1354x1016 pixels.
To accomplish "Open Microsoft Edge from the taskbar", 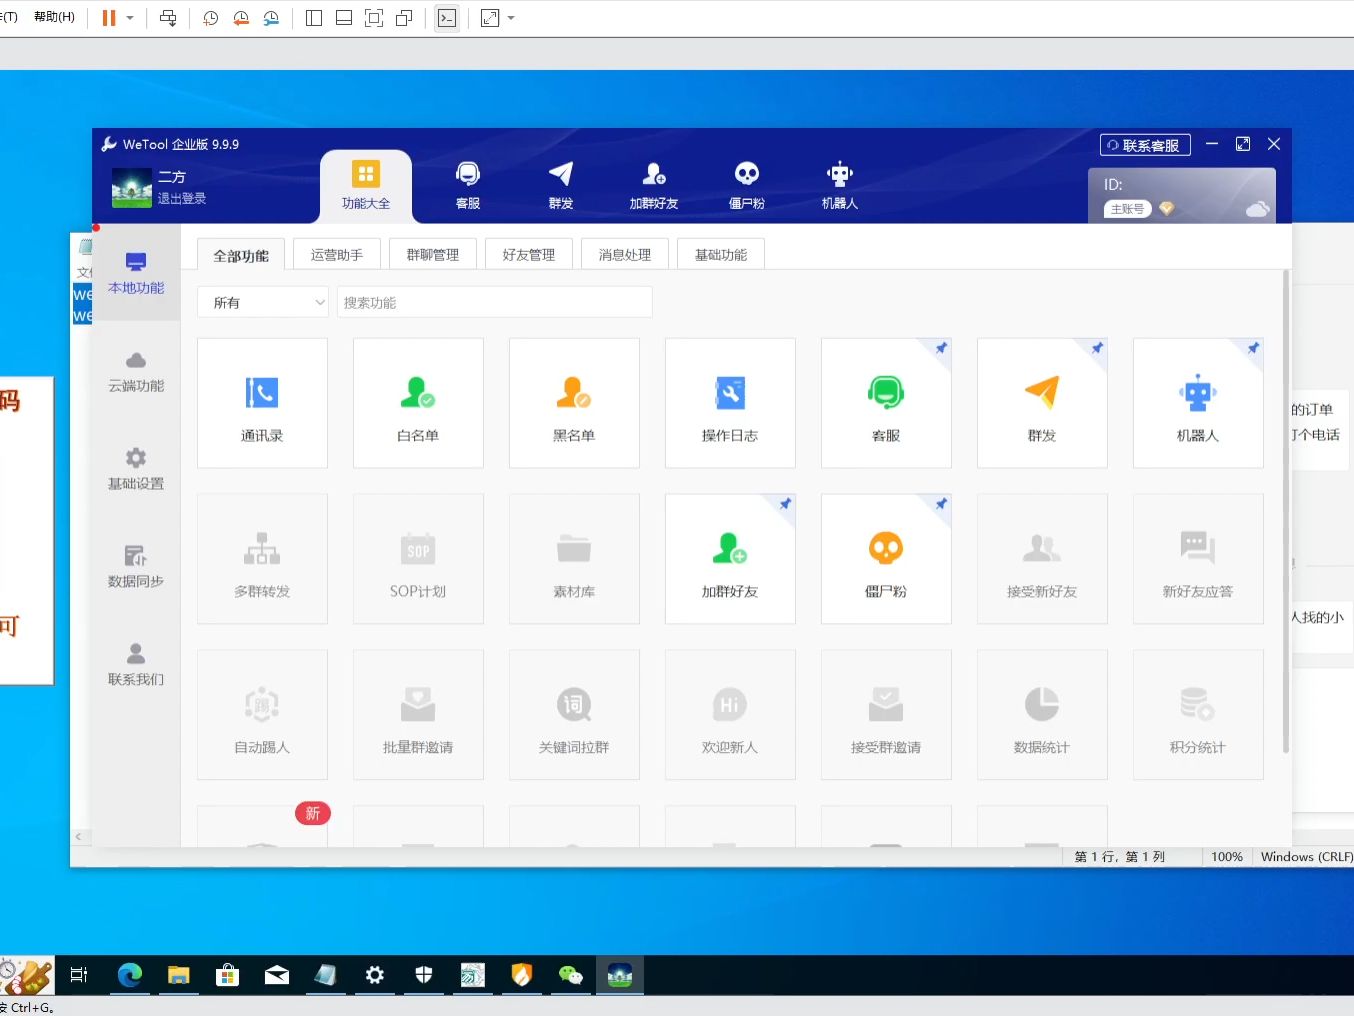I will coord(130,975).
